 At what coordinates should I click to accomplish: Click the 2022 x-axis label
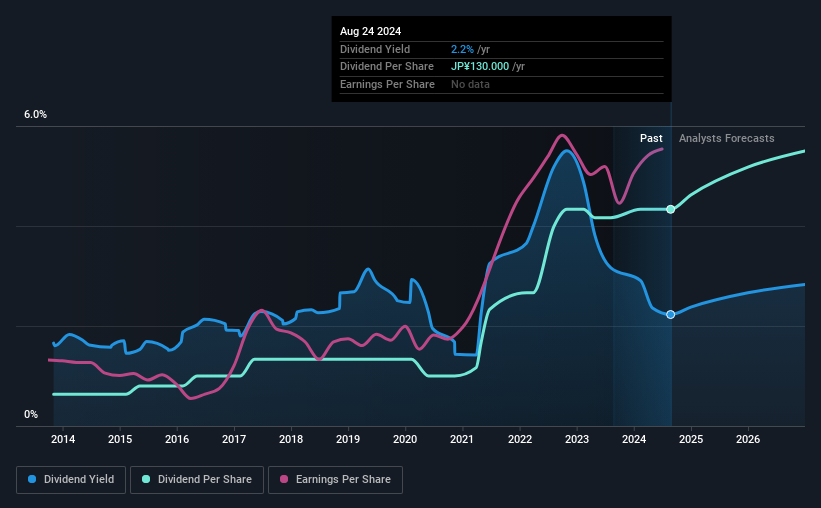click(x=520, y=439)
